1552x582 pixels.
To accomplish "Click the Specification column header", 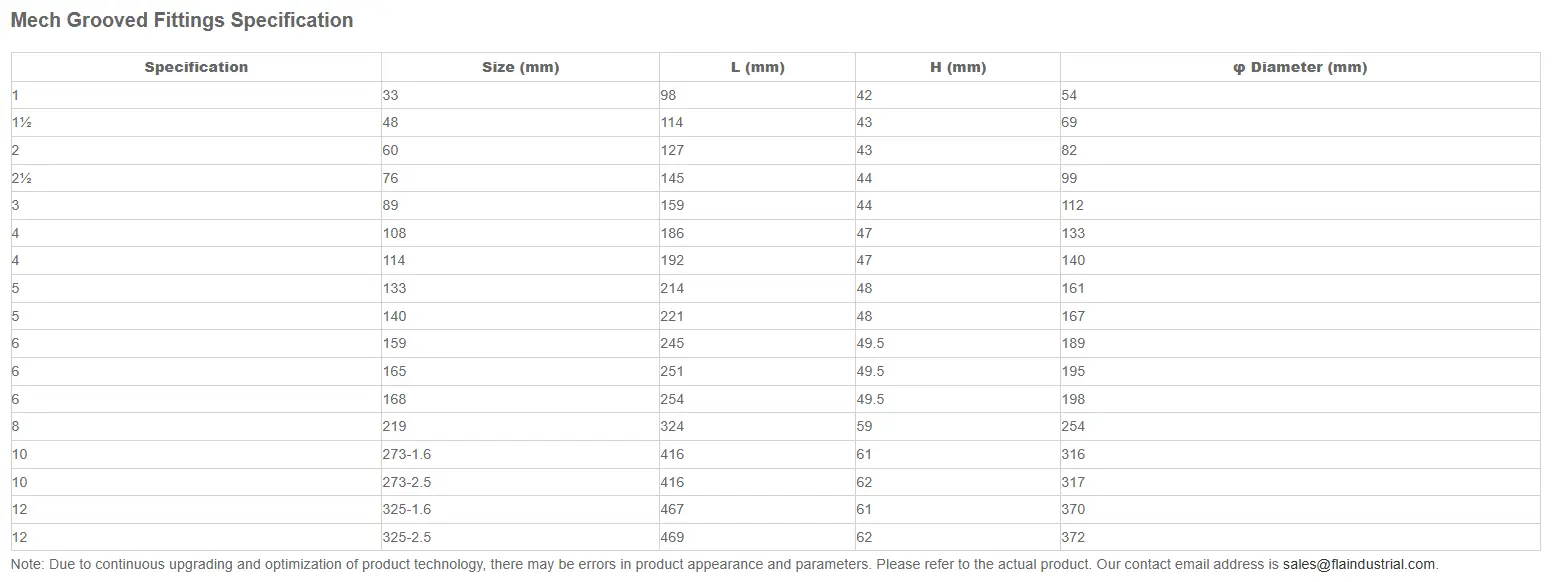I will pyautogui.click(x=196, y=67).
